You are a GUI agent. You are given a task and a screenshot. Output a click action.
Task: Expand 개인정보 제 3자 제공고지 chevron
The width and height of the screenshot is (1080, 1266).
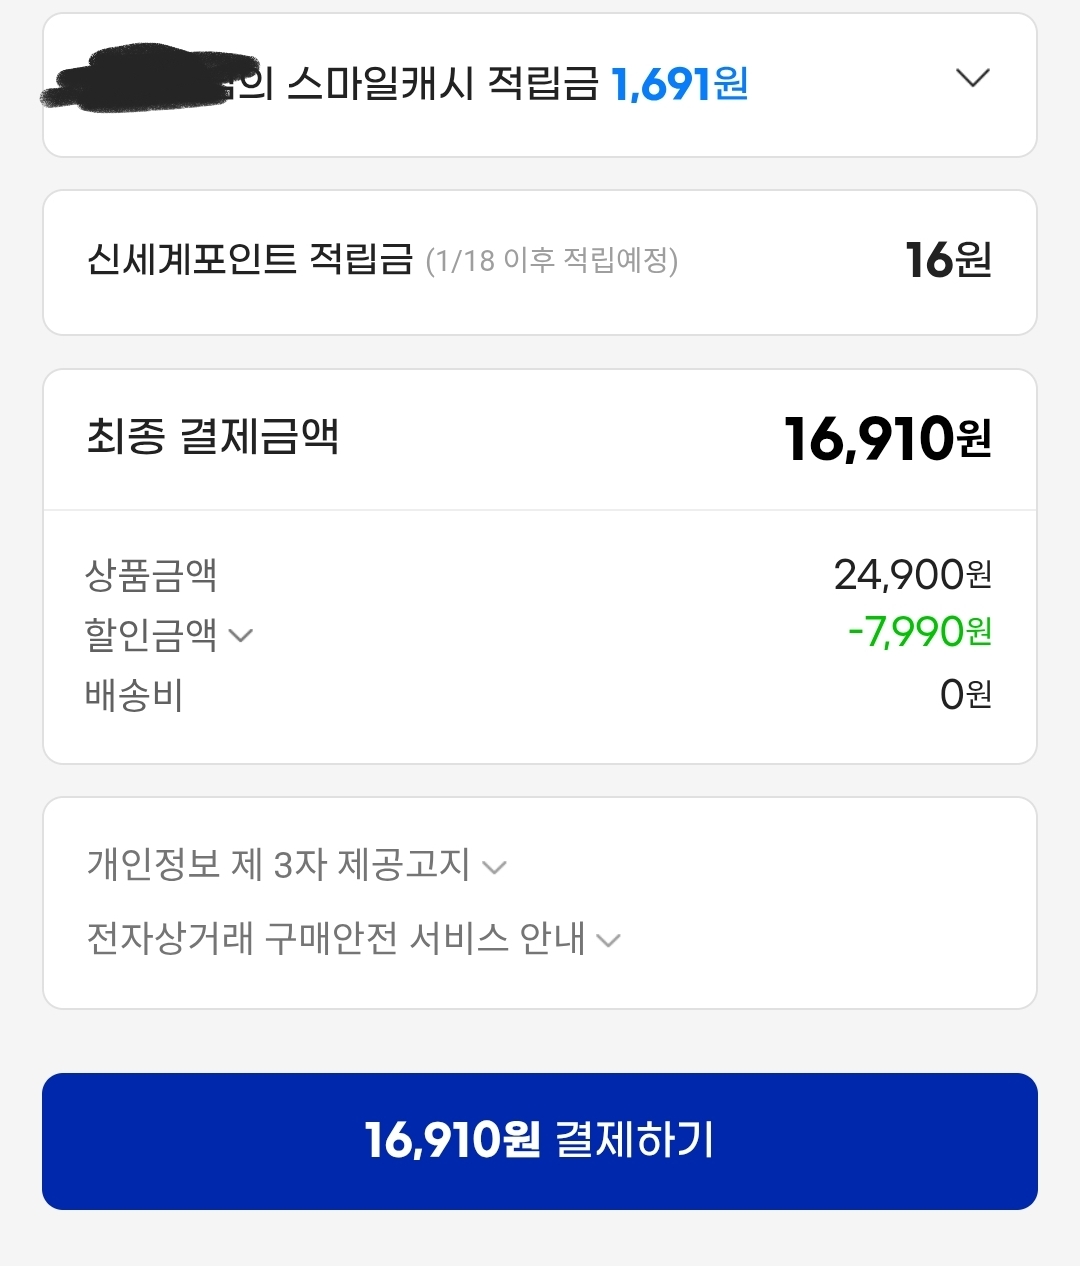[494, 867]
